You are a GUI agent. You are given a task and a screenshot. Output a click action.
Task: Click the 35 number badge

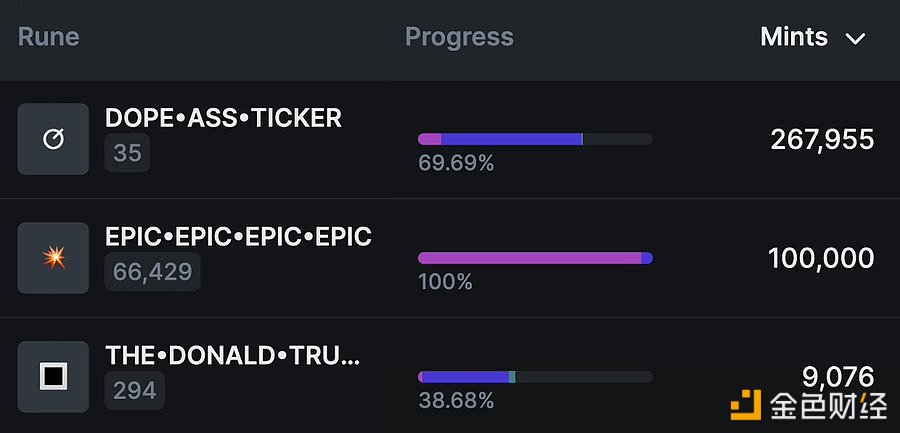127,153
